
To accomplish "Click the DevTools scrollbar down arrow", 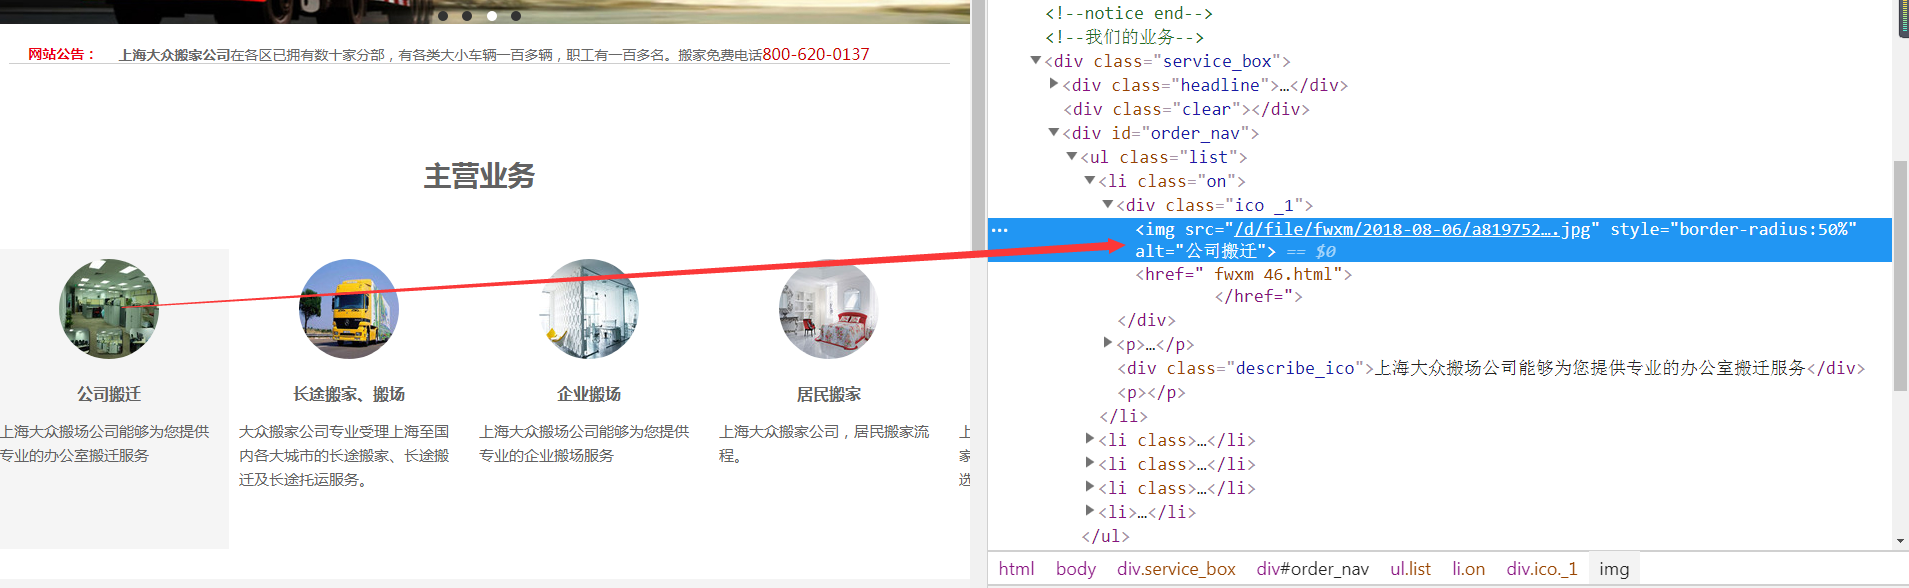I will [x=1900, y=541].
